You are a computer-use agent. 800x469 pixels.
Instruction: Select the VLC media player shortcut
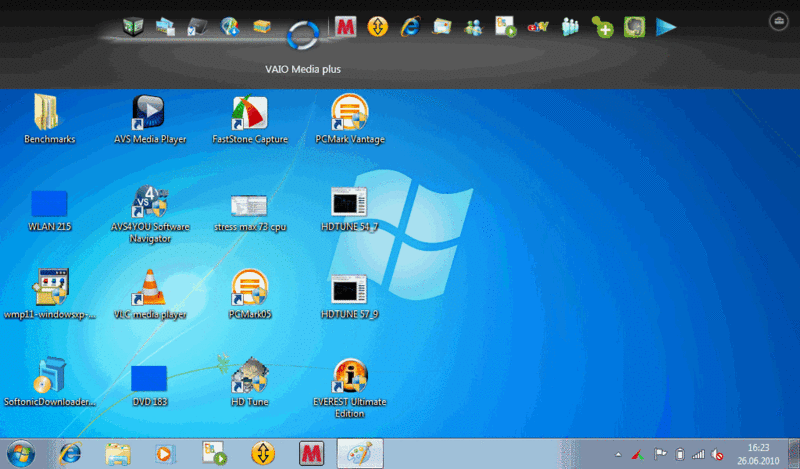coord(149,294)
